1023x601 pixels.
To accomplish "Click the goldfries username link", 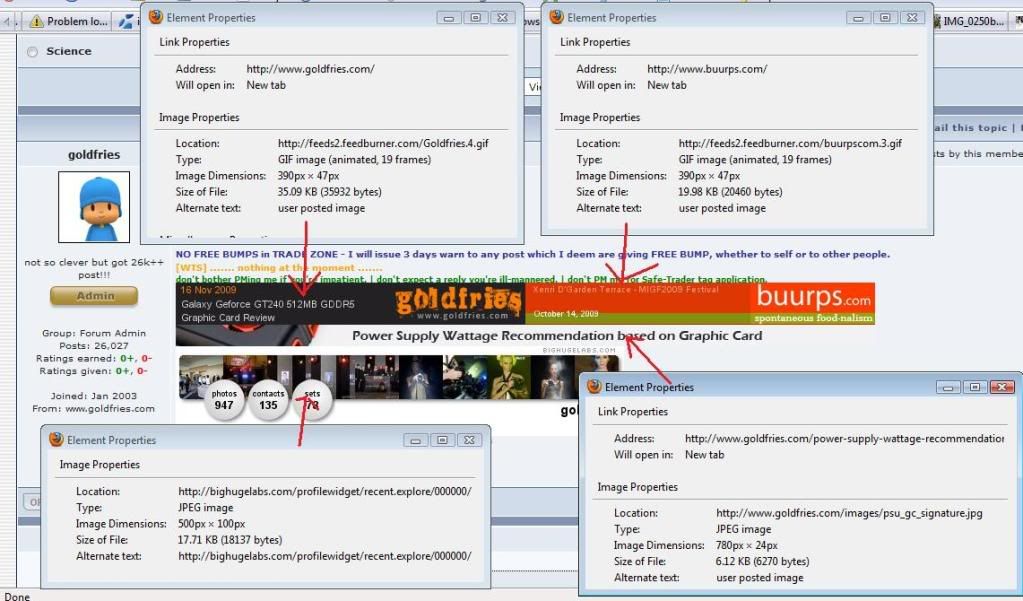I will click(93, 155).
